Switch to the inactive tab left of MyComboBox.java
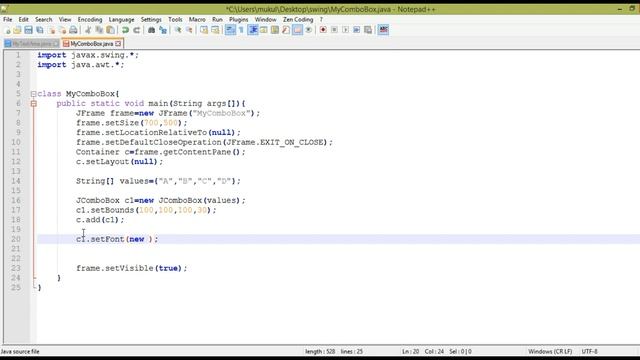640x360 pixels. 32,44
